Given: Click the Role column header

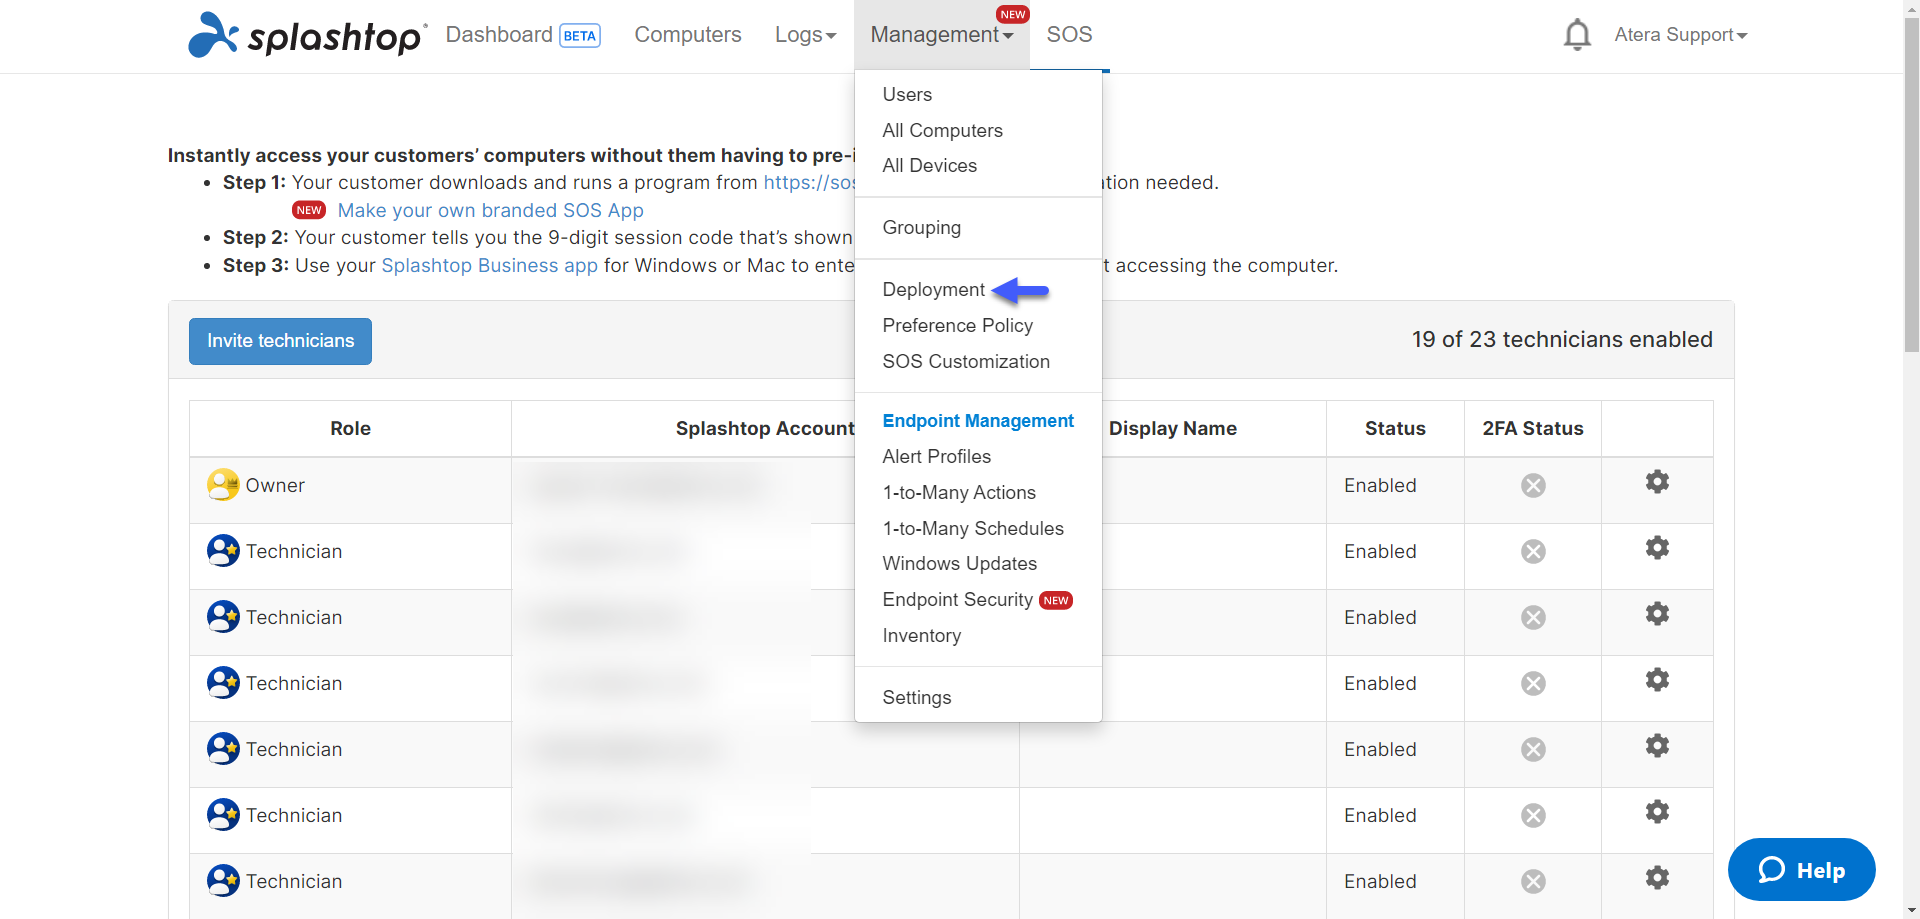Looking at the screenshot, I should coord(350,429).
